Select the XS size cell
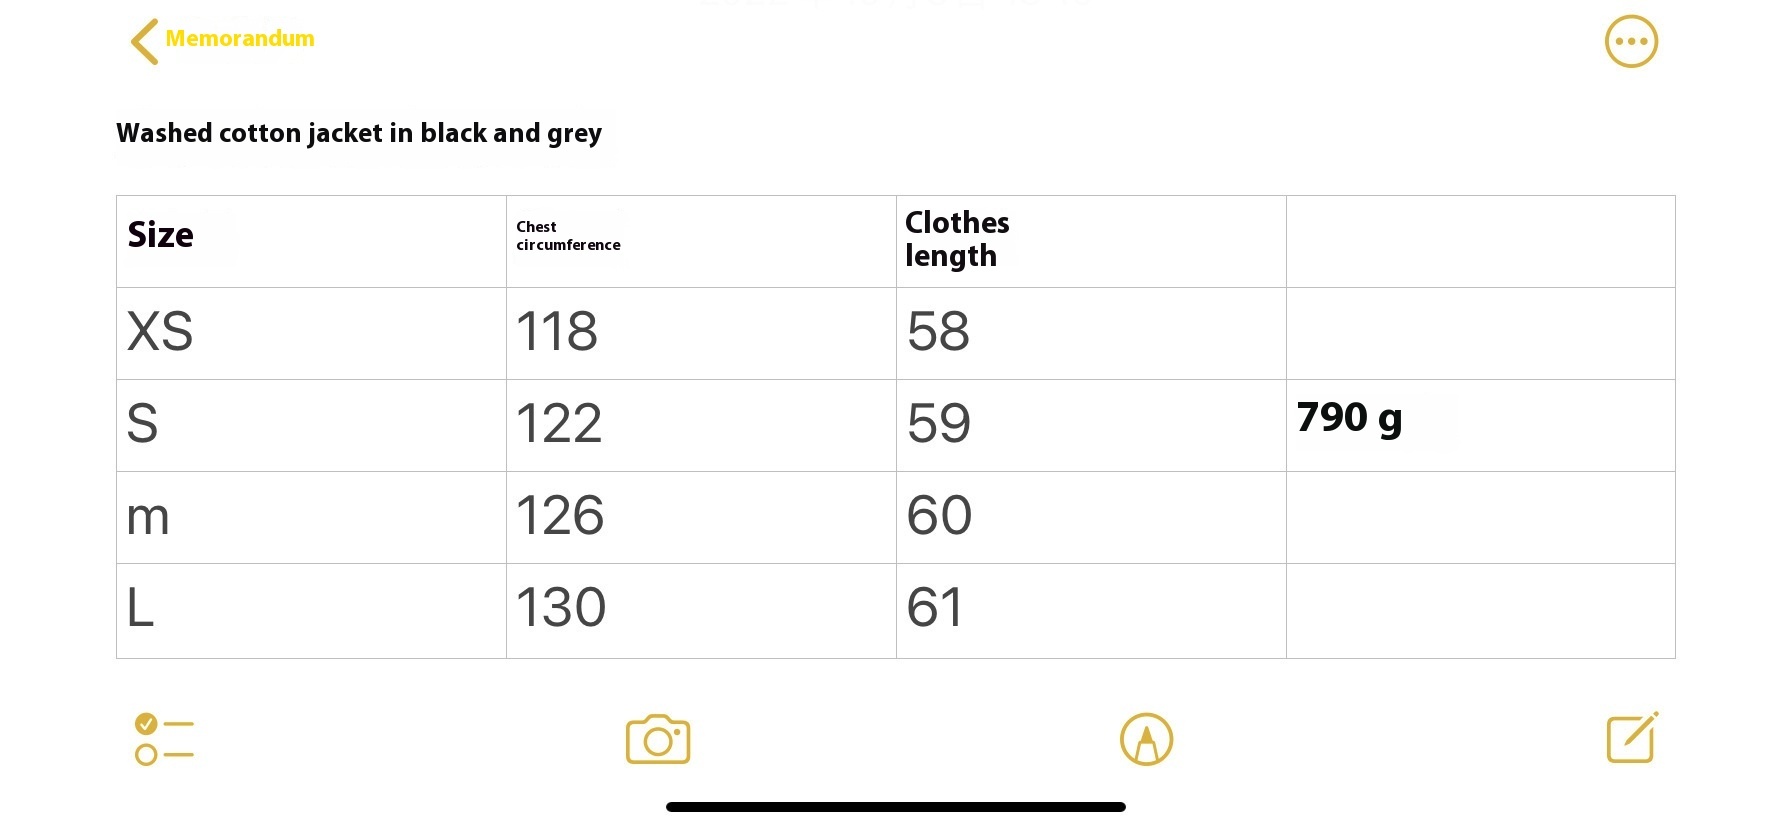The width and height of the screenshot is (1792, 828). [x=311, y=333]
